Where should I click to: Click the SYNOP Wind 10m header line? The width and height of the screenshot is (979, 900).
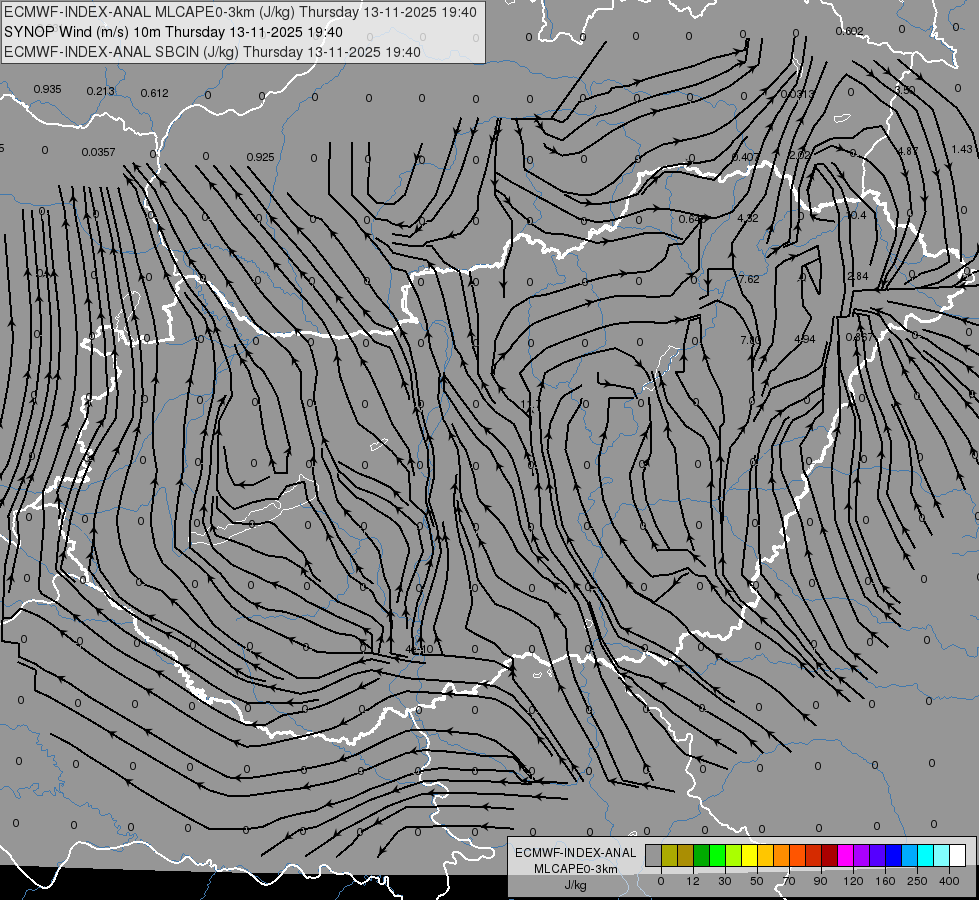coord(173,32)
